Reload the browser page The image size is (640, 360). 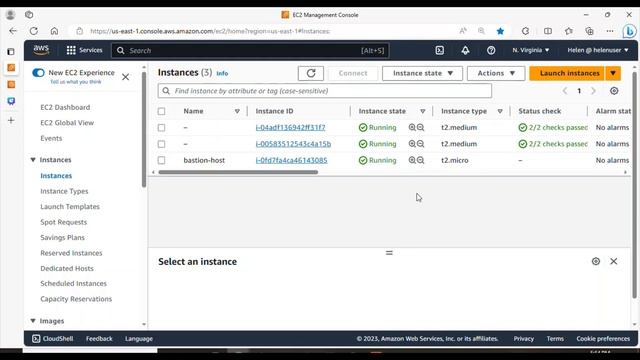[33, 31]
